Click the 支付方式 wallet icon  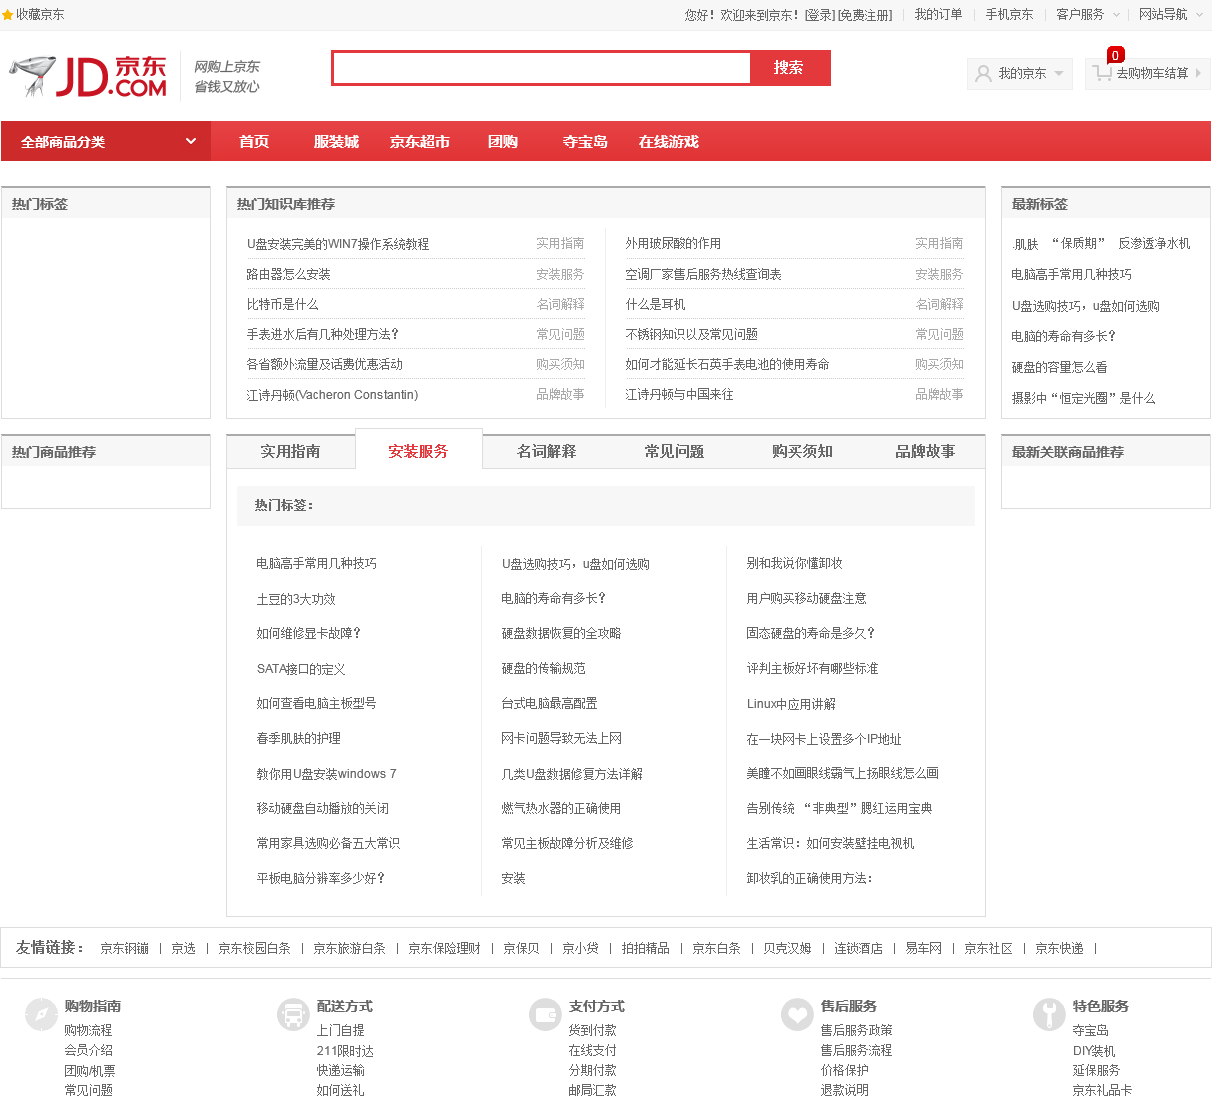[545, 1015]
